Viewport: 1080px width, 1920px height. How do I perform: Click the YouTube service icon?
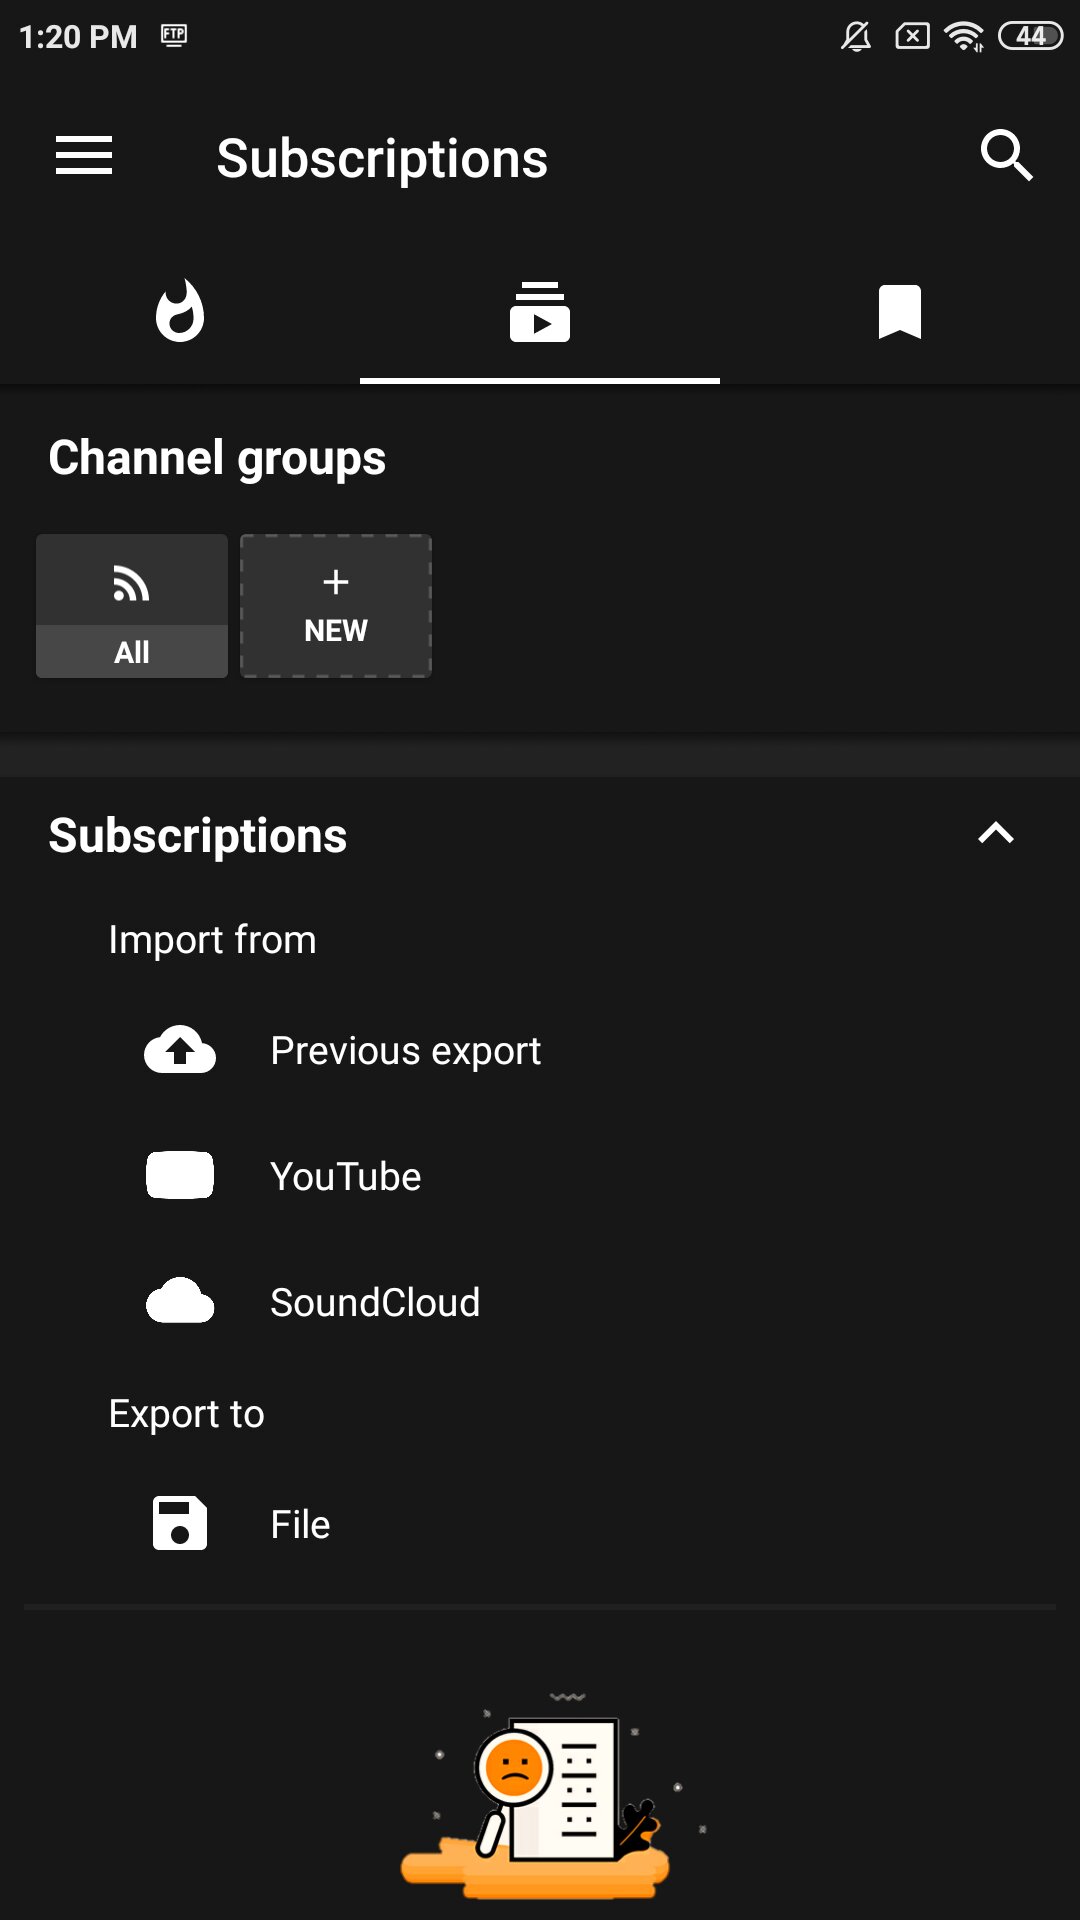click(x=180, y=1176)
